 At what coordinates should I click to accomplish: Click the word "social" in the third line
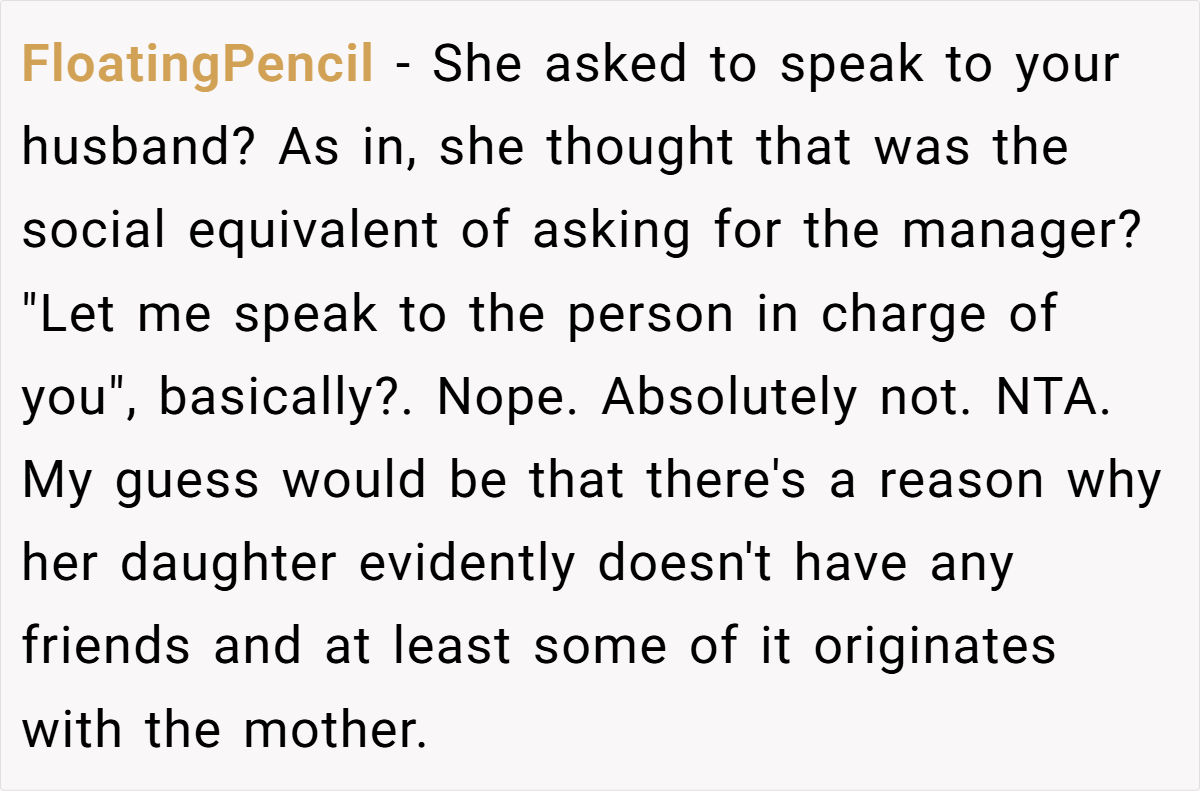[95, 232]
